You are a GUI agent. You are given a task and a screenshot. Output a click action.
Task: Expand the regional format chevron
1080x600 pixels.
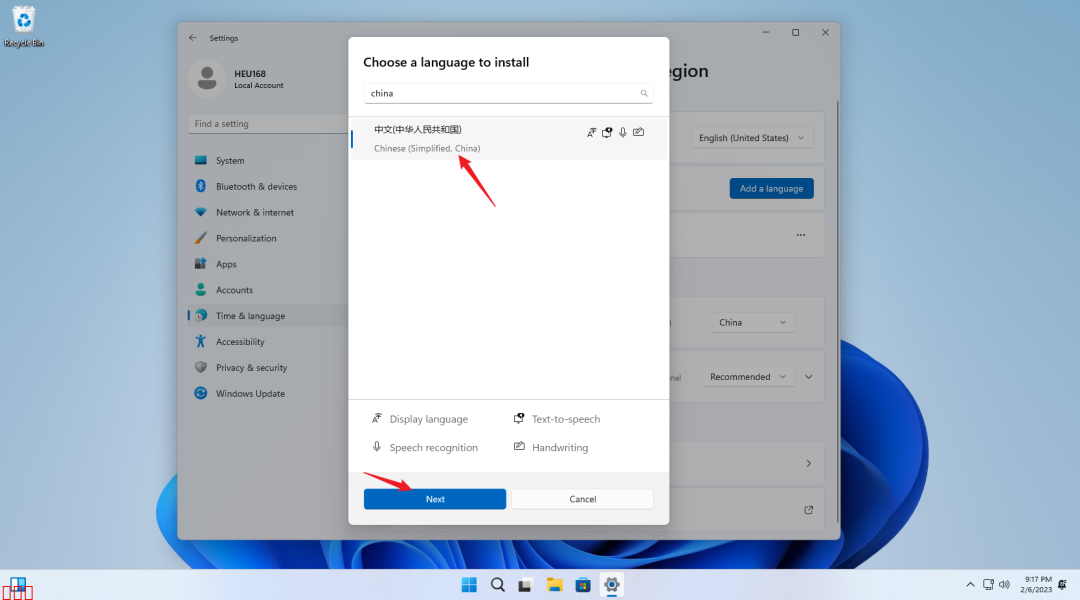point(809,377)
